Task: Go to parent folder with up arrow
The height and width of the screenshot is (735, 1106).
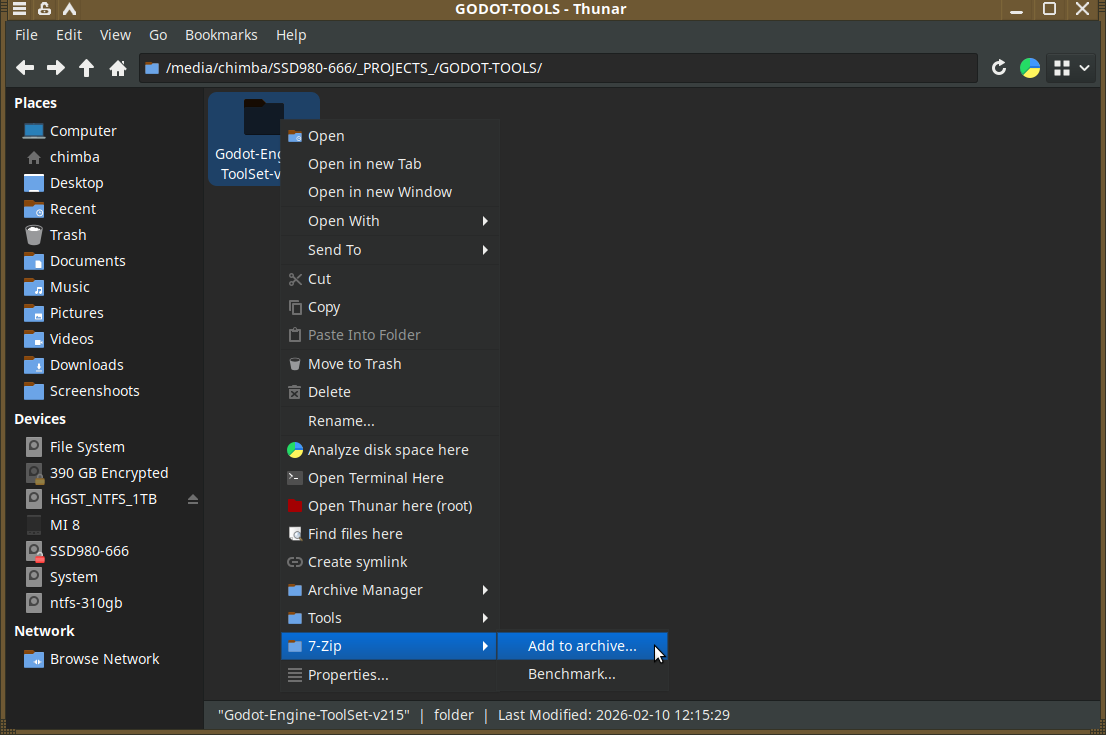Action: (86, 68)
